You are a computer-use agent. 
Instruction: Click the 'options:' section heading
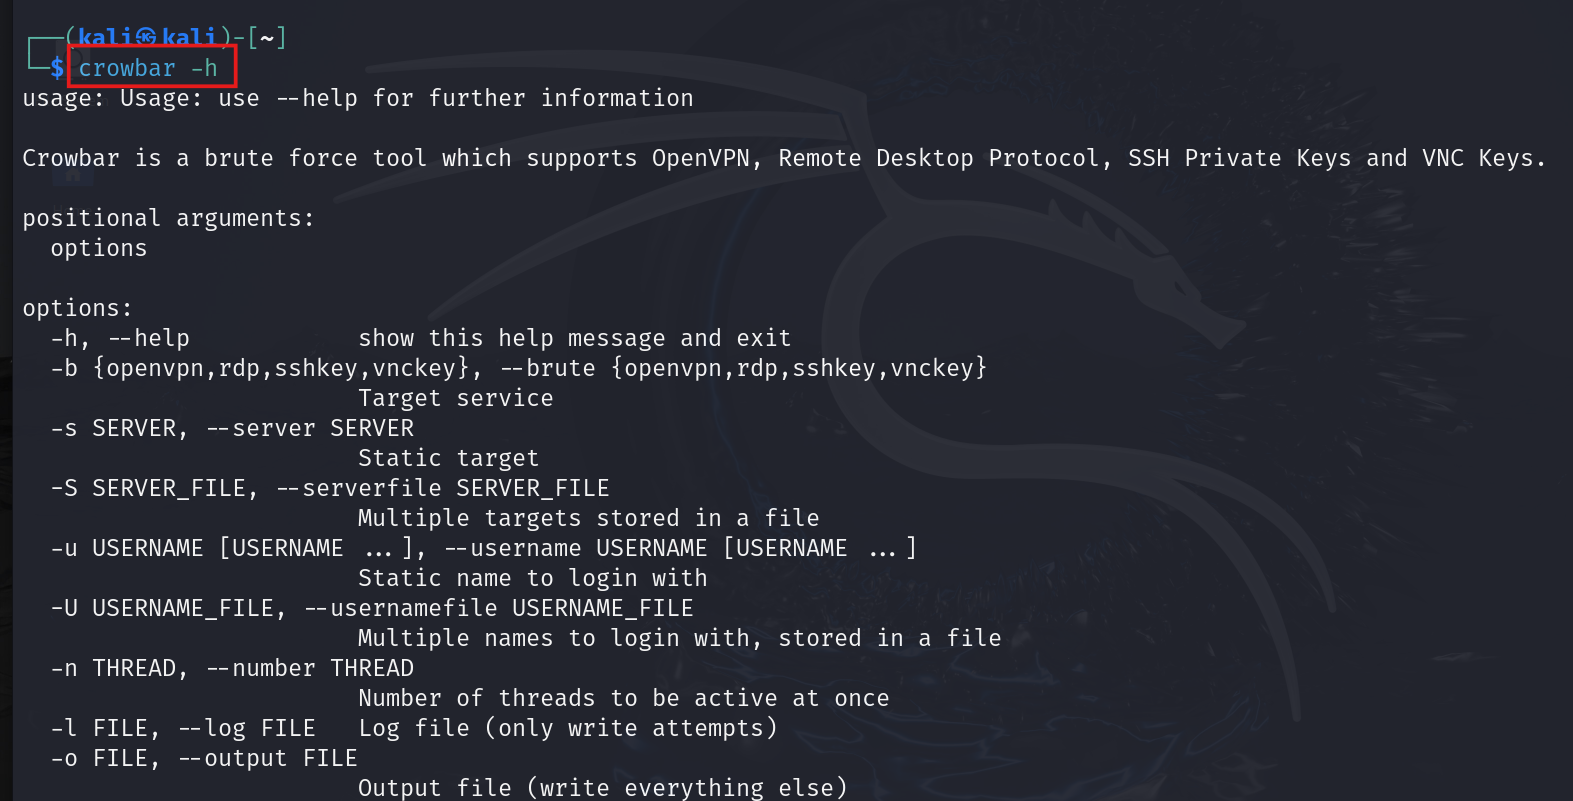click(77, 308)
